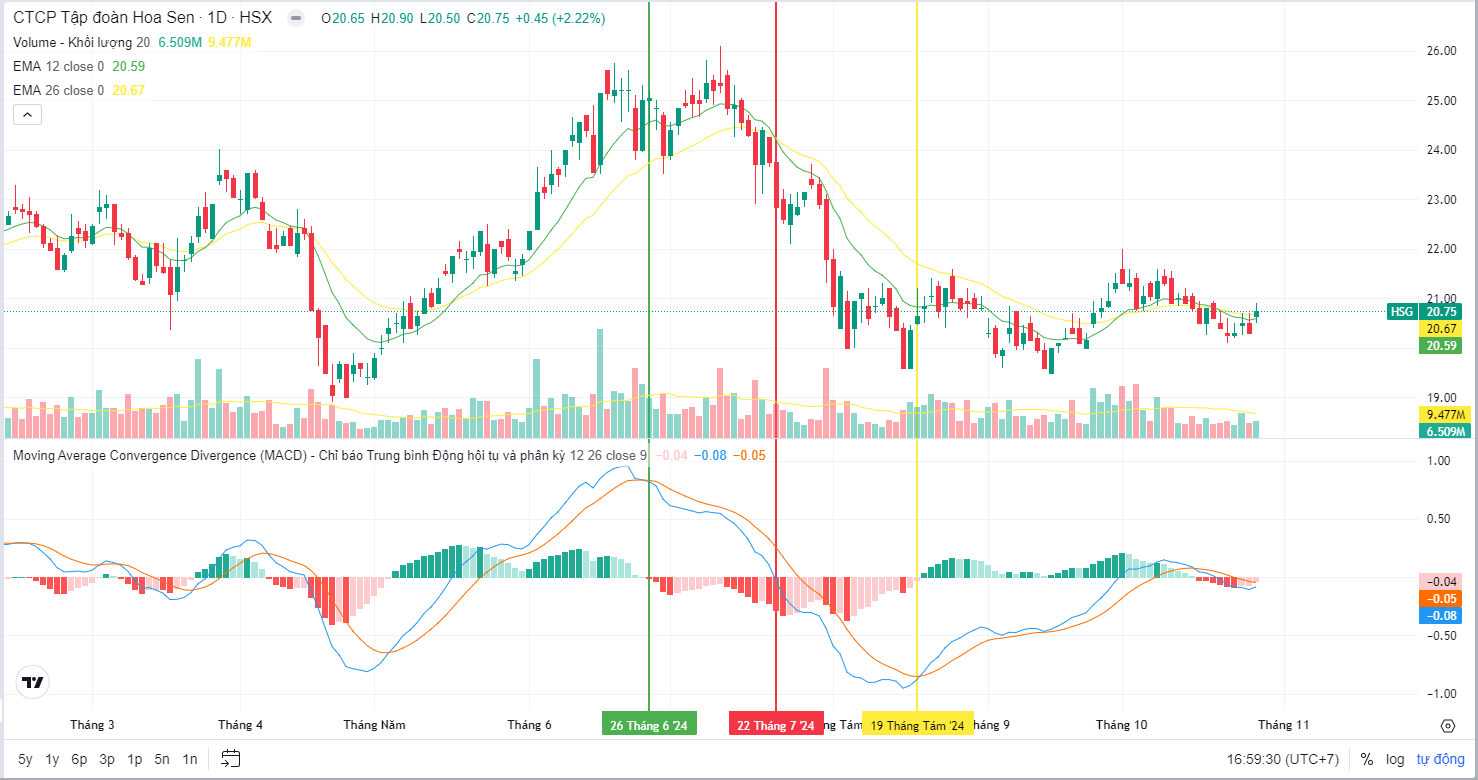Select the 5n time range
The height and width of the screenshot is (780, 1478).
click(x=162, y=759)
